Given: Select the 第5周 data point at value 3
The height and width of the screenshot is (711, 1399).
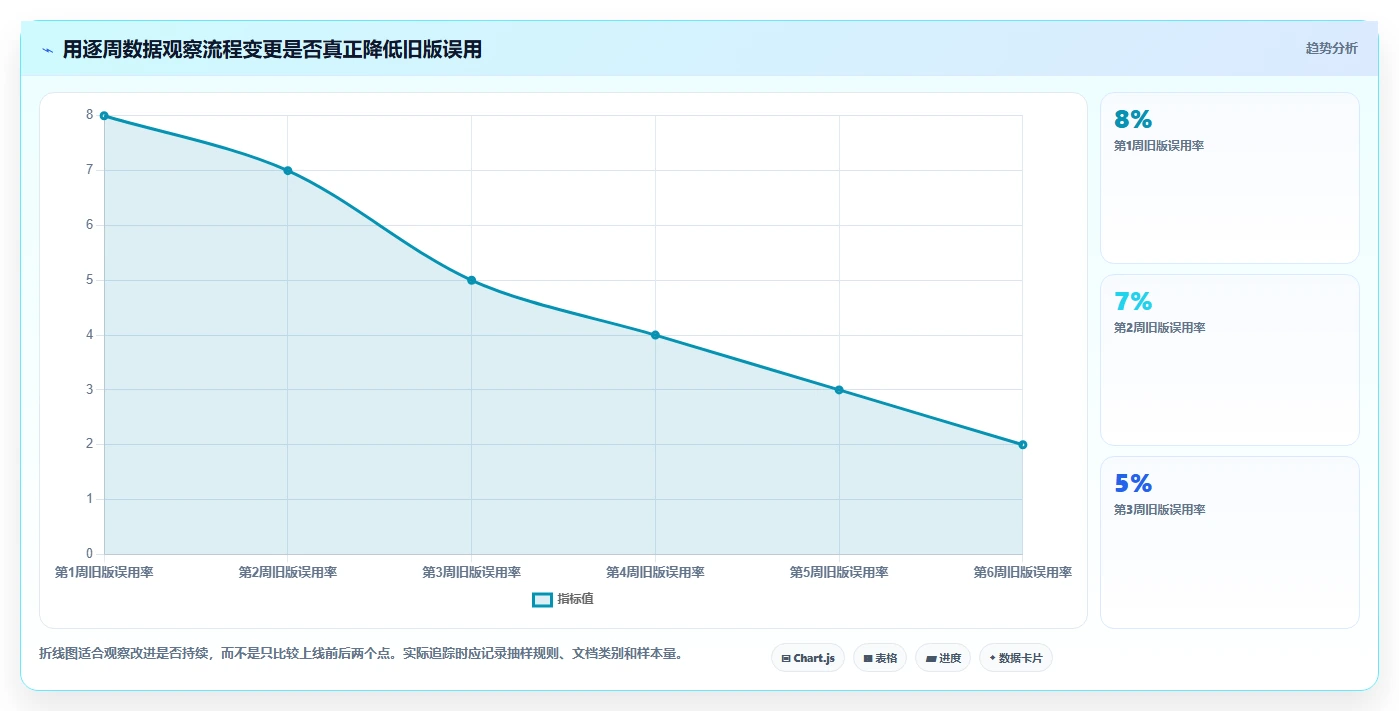Looking at the screenshot, I should point(839,390).
